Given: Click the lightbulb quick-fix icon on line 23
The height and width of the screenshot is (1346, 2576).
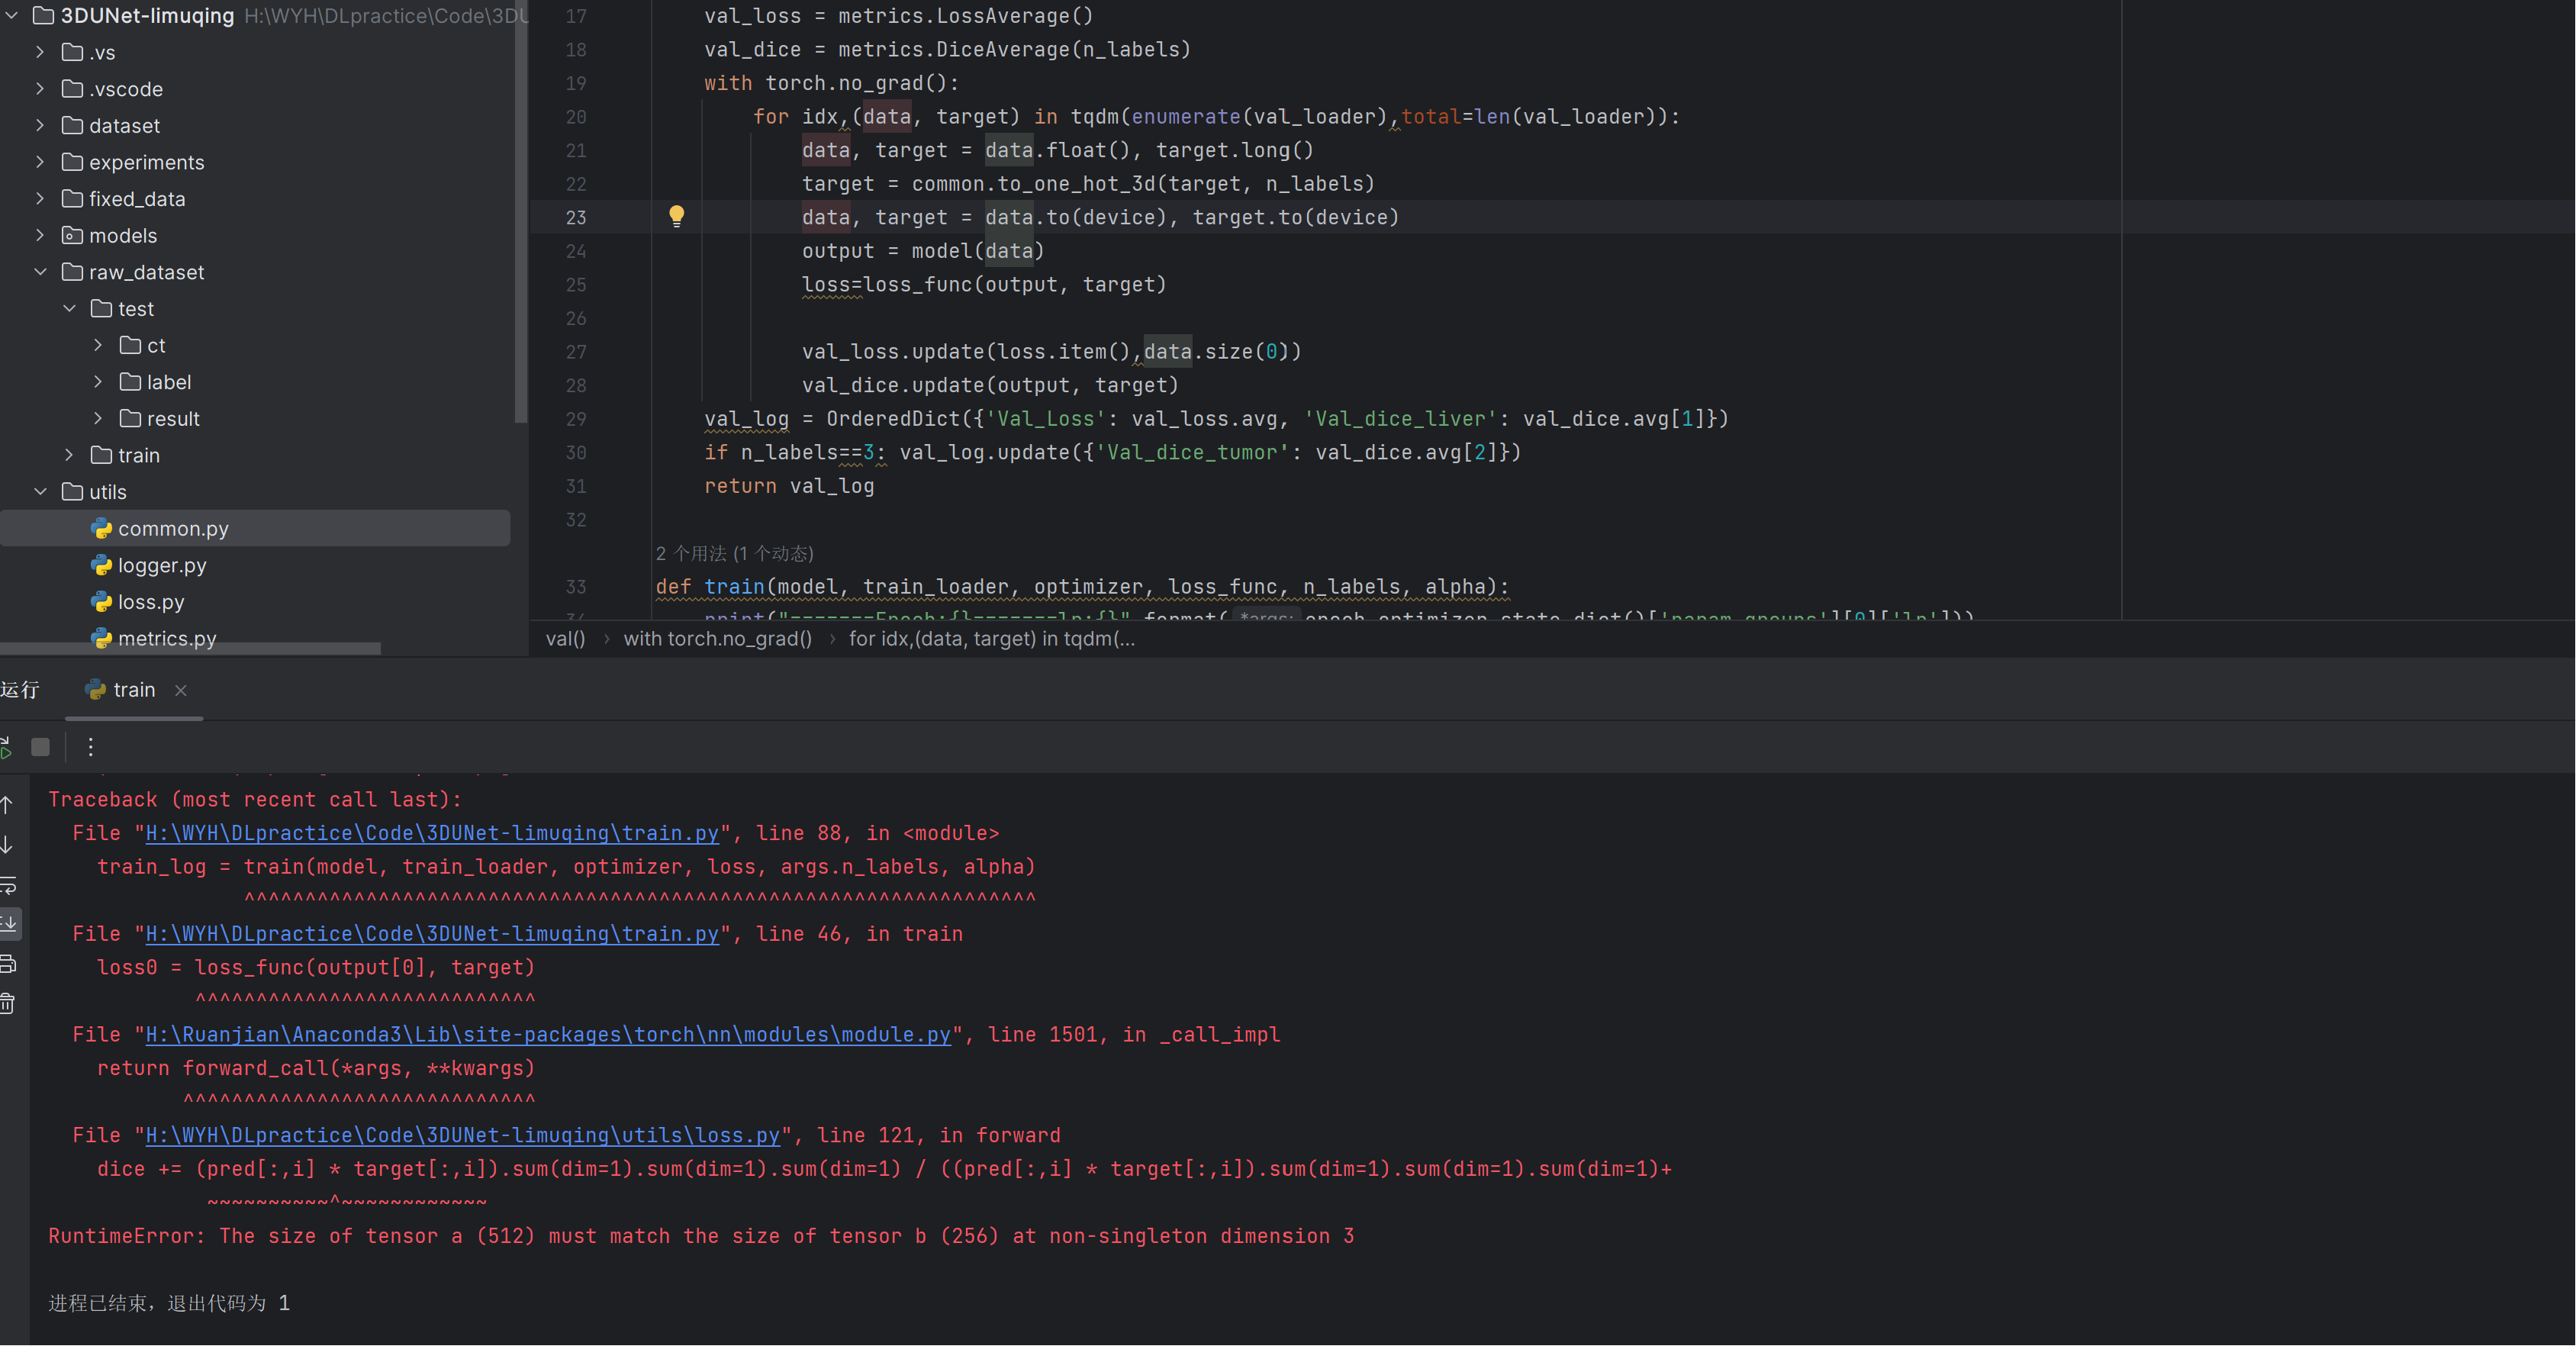Looking at the screenshot, I should point(676,216).
